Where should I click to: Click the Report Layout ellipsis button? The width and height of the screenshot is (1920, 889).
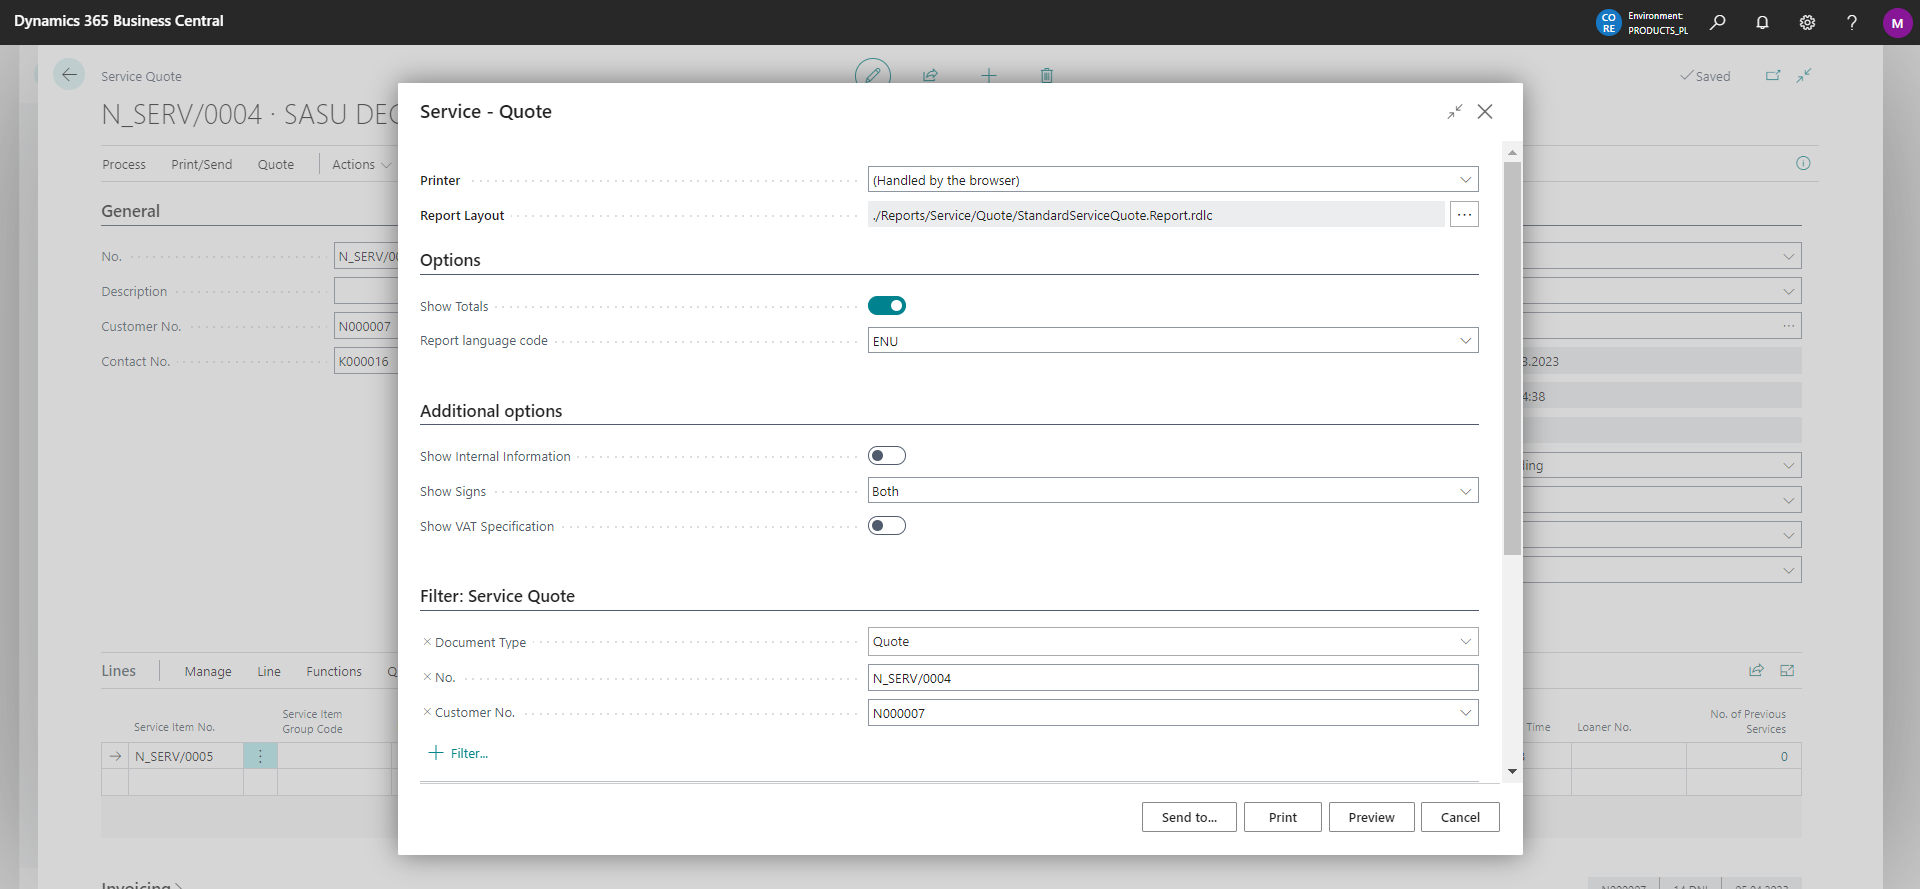click(x=1464, y=215)
